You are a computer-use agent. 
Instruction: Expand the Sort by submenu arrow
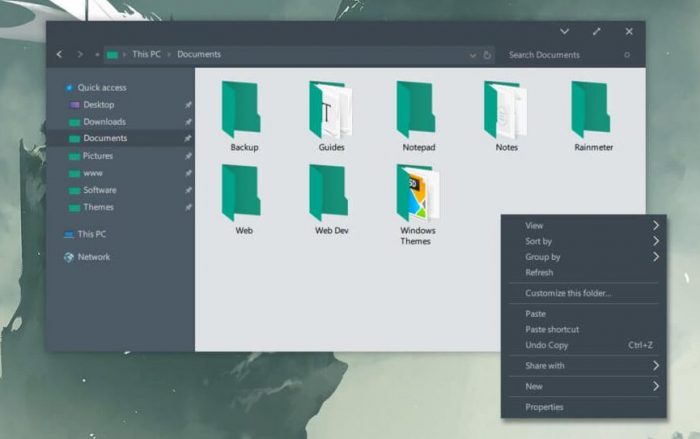tap(656, 241)
